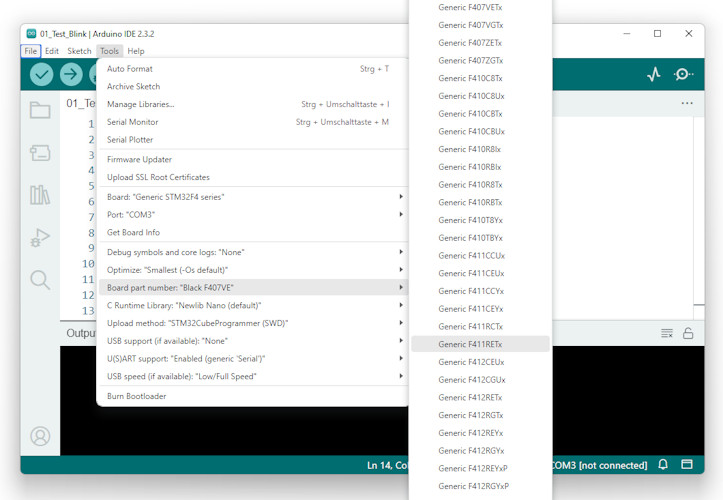Open the Edit menu
Image resolution: width=723 pixels, height=500 pixels.
coord(52,51)
